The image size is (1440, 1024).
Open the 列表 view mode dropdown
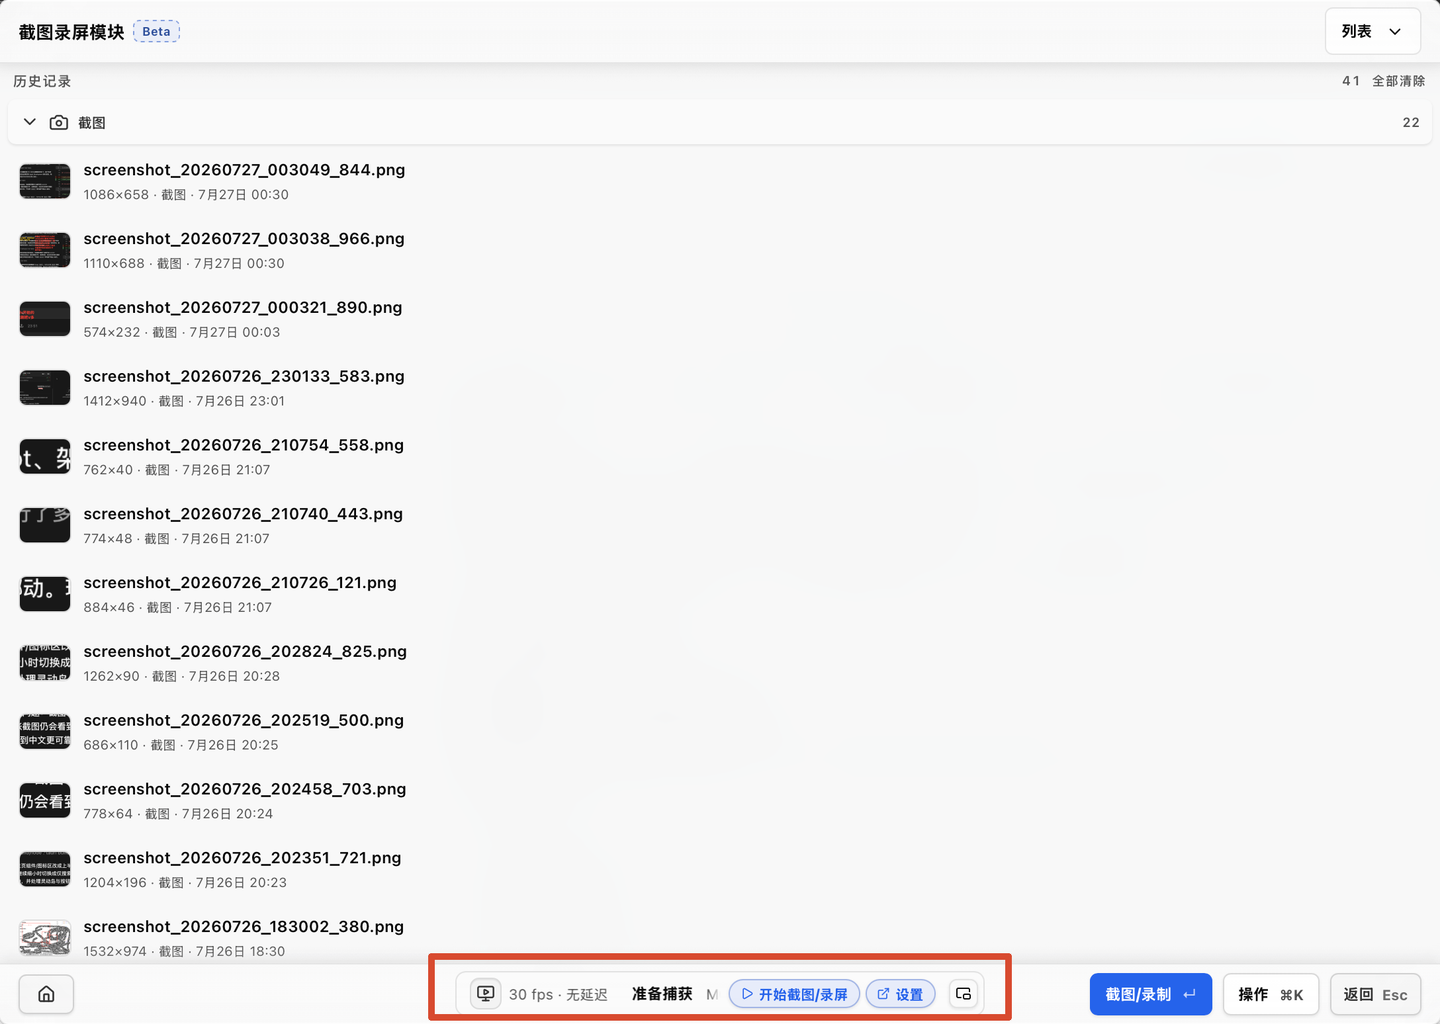pyautogui.click(x=1372, y=31)
